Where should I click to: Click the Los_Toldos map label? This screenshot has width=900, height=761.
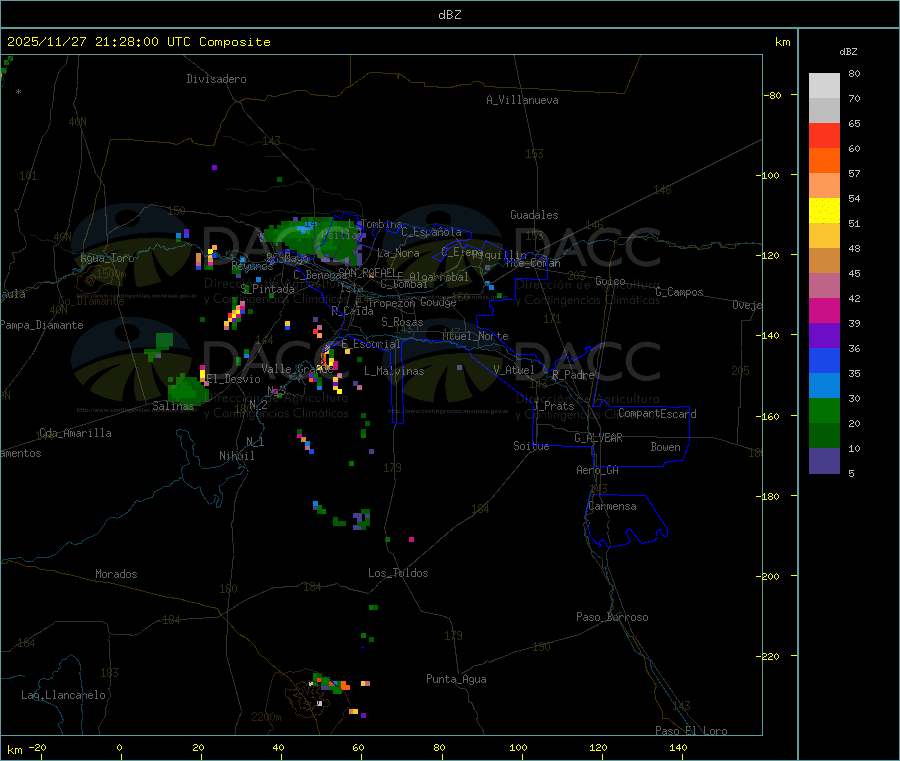tap(398, 573)
